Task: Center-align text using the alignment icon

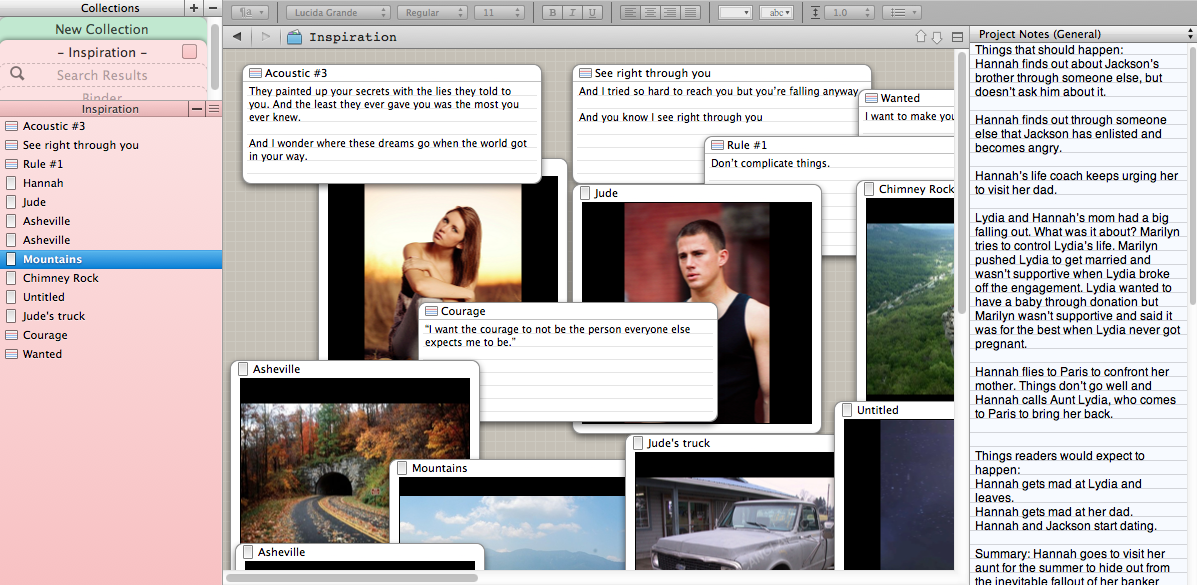Action: point(648,13)
